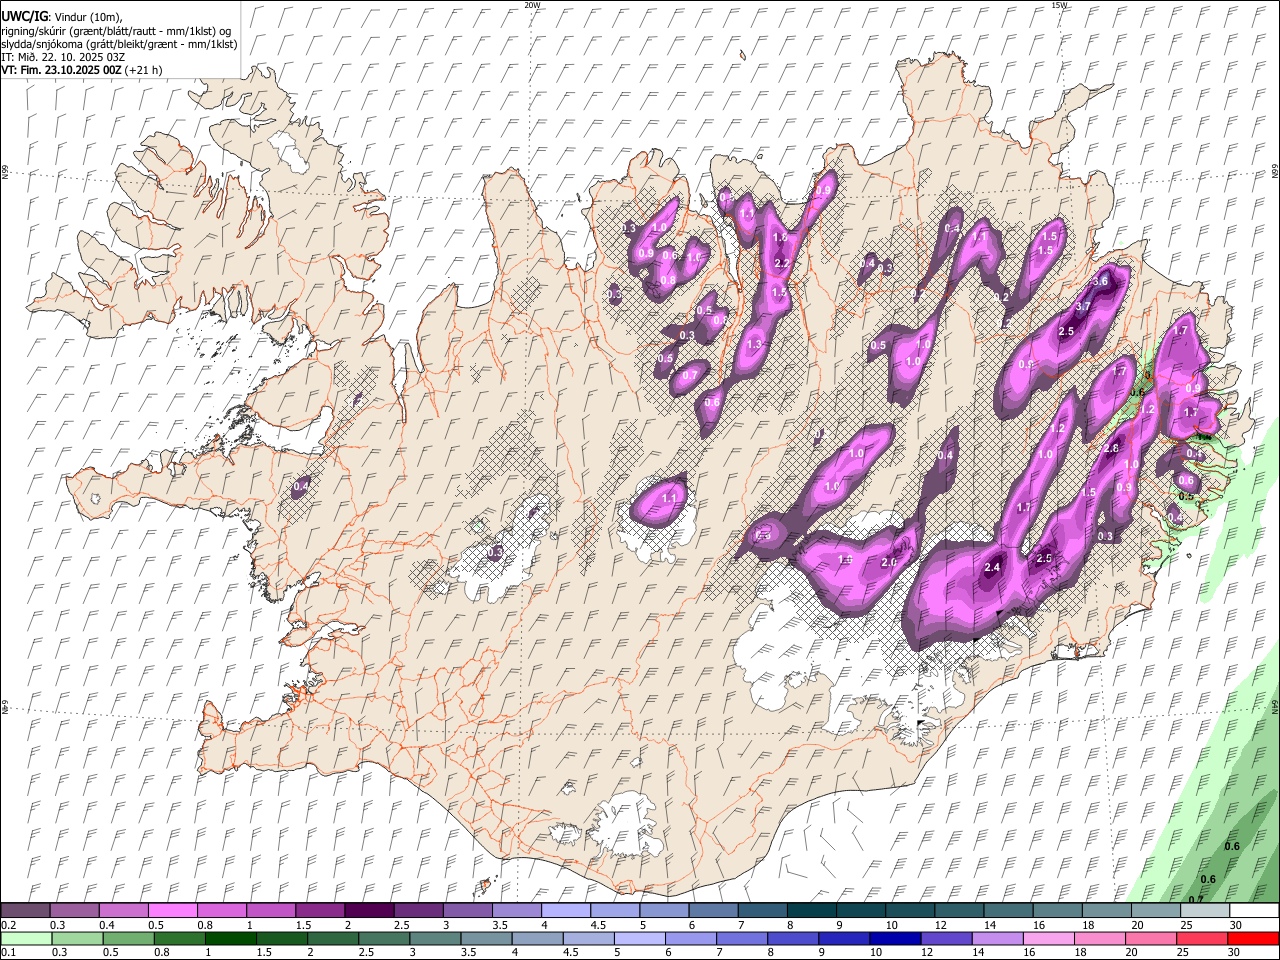The image size is (1280, 960).
Task: Click the 'slydda/snjókoma' legend description line
Action: point(119,44)
